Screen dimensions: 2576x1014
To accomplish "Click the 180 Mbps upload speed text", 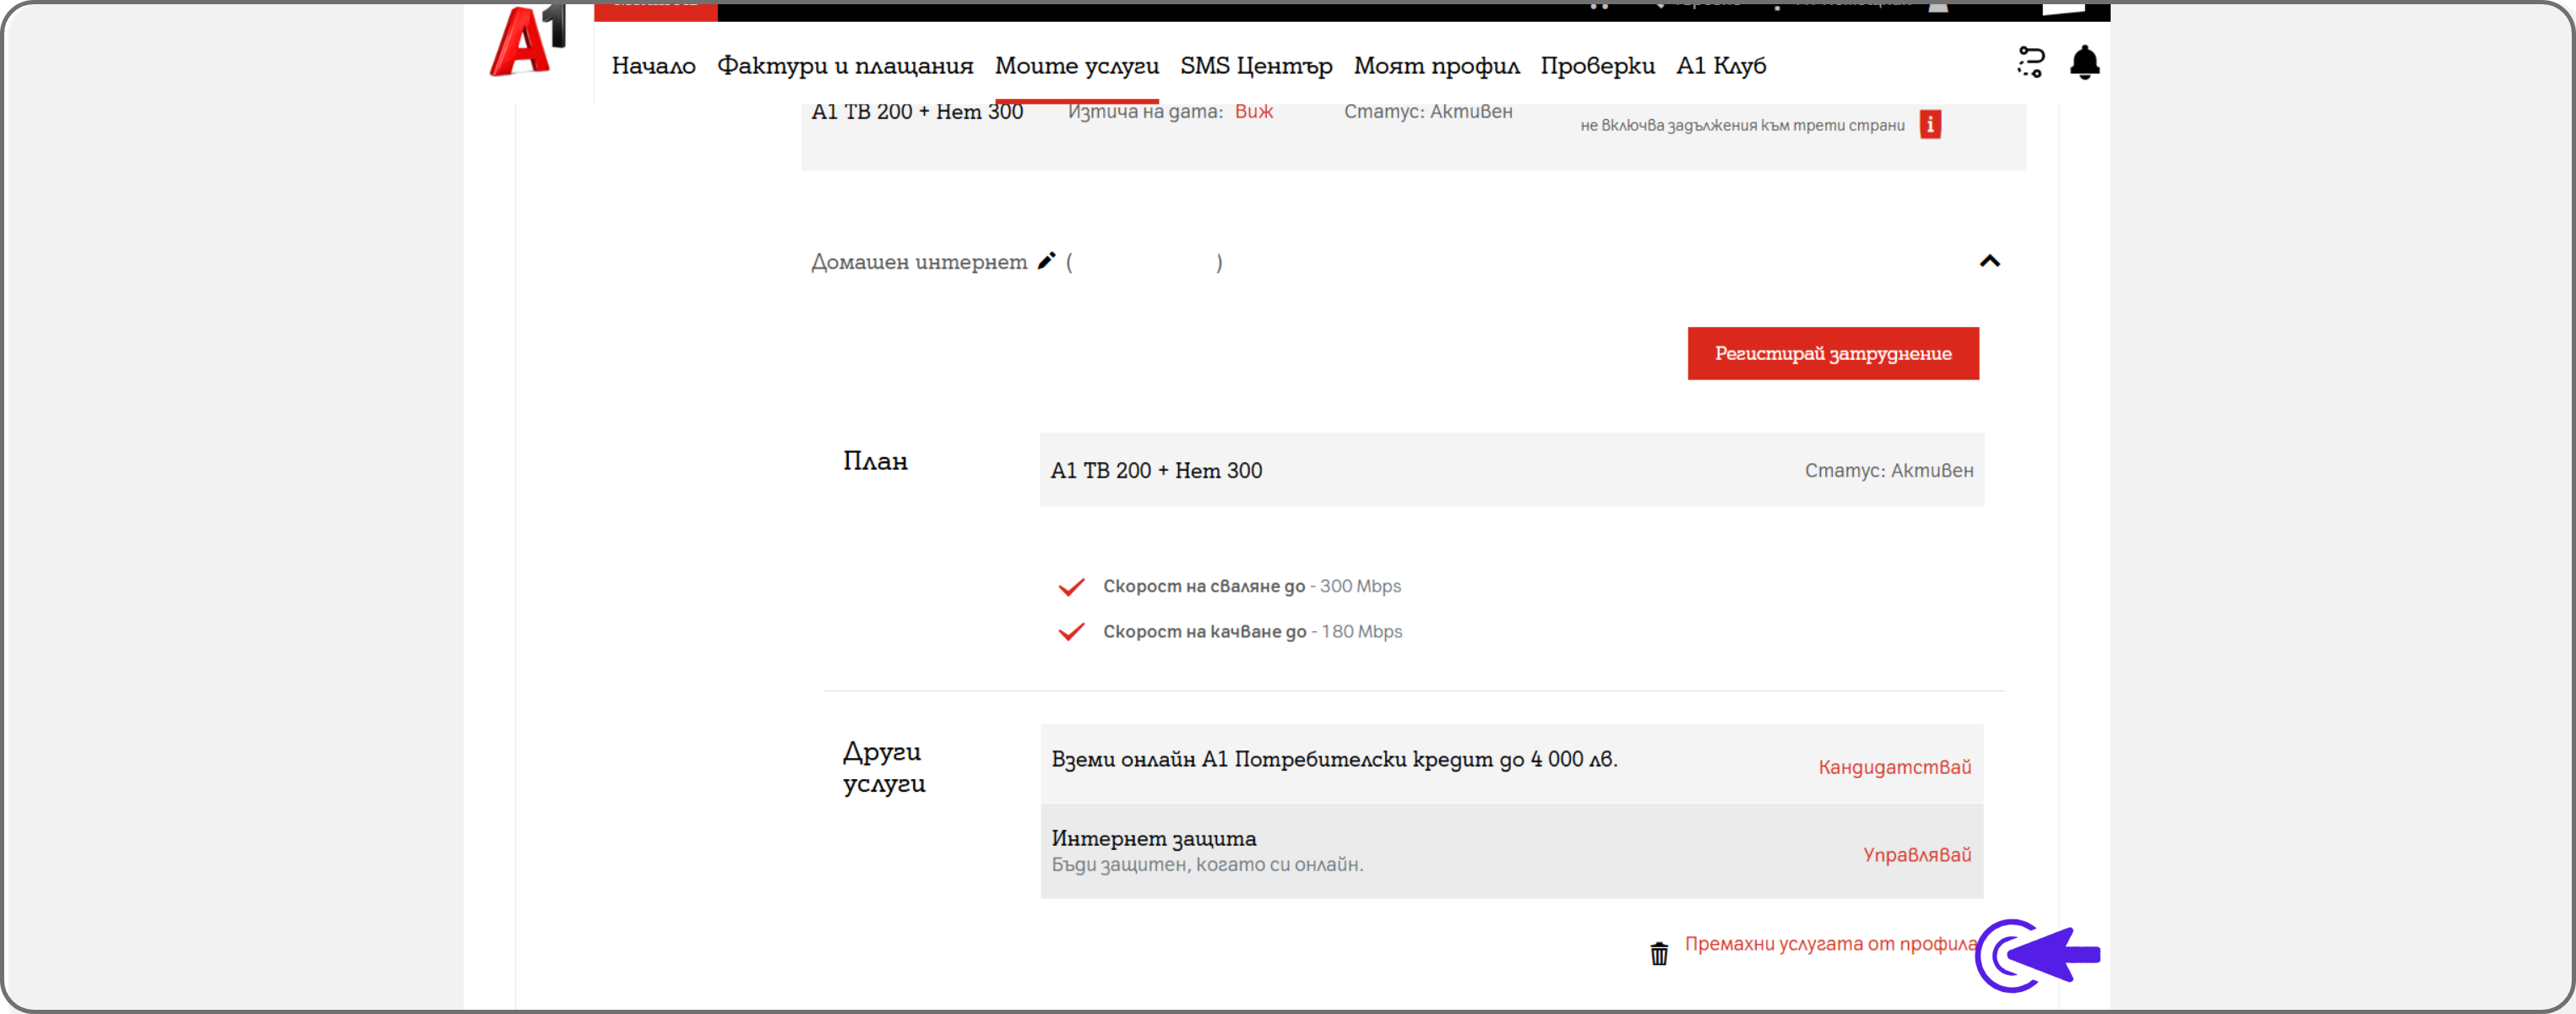I will point(1361,632).
